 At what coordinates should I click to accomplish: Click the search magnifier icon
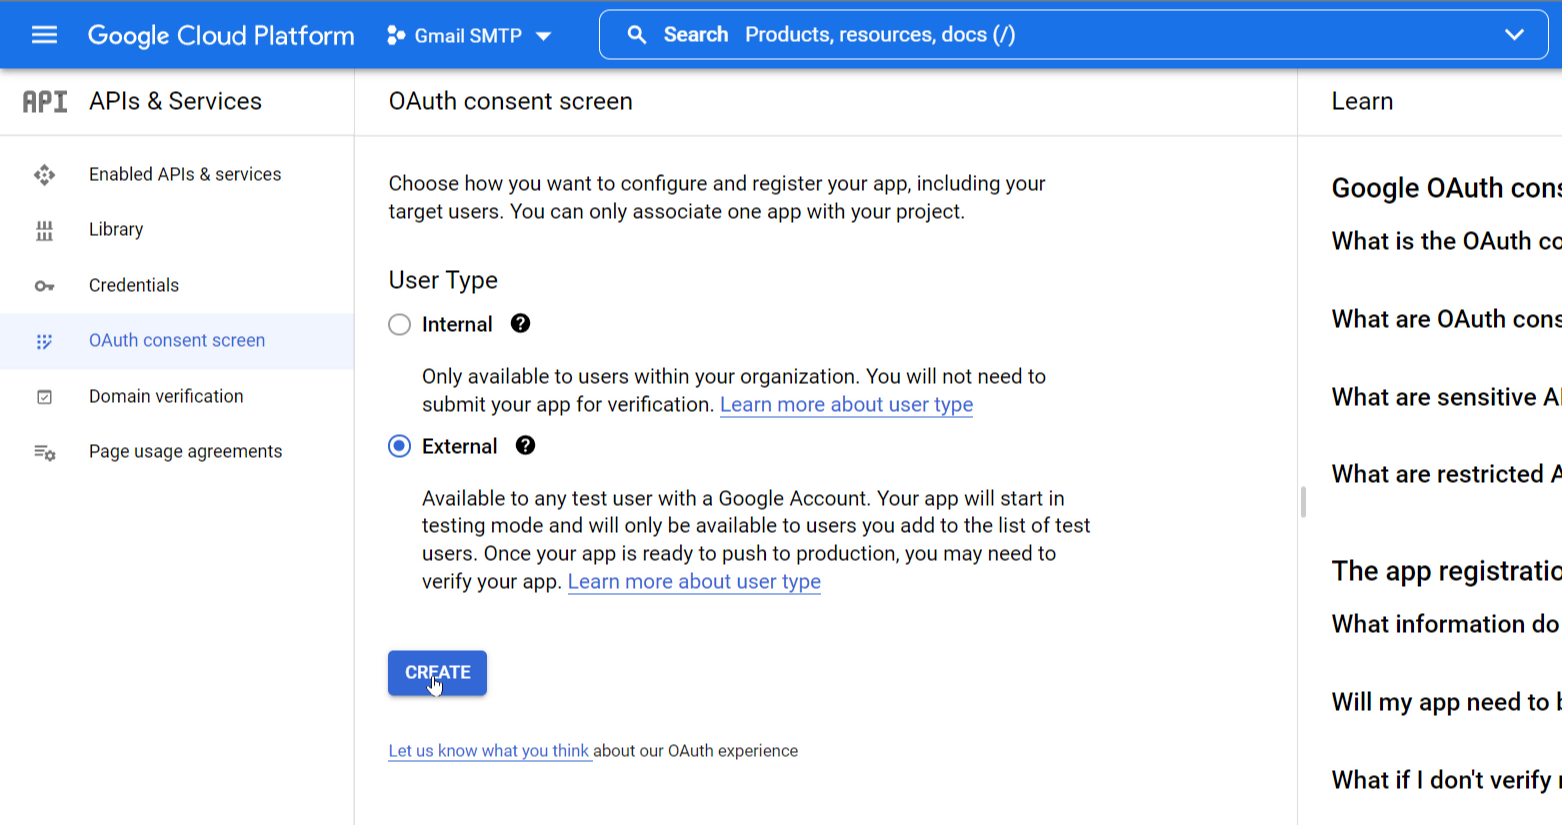[x=637, y=34]
